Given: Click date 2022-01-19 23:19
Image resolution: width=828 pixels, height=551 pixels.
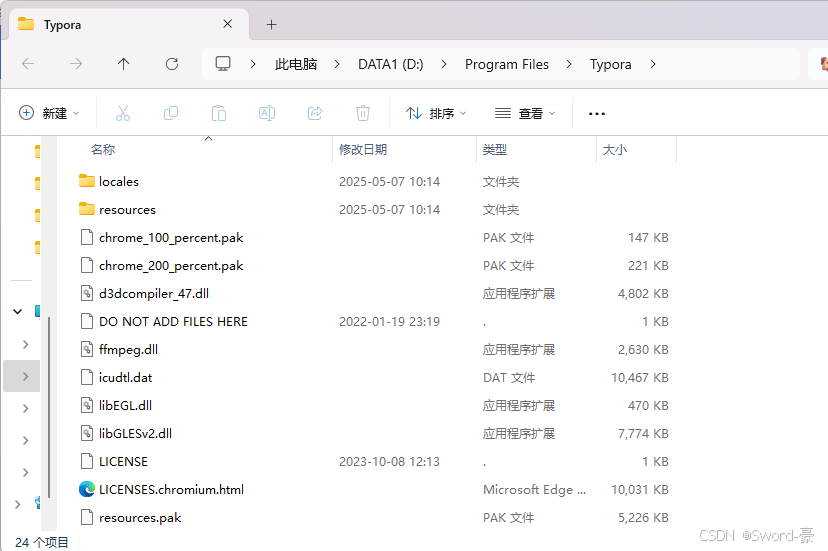Looking at the screenshot, I should (389, 321).
